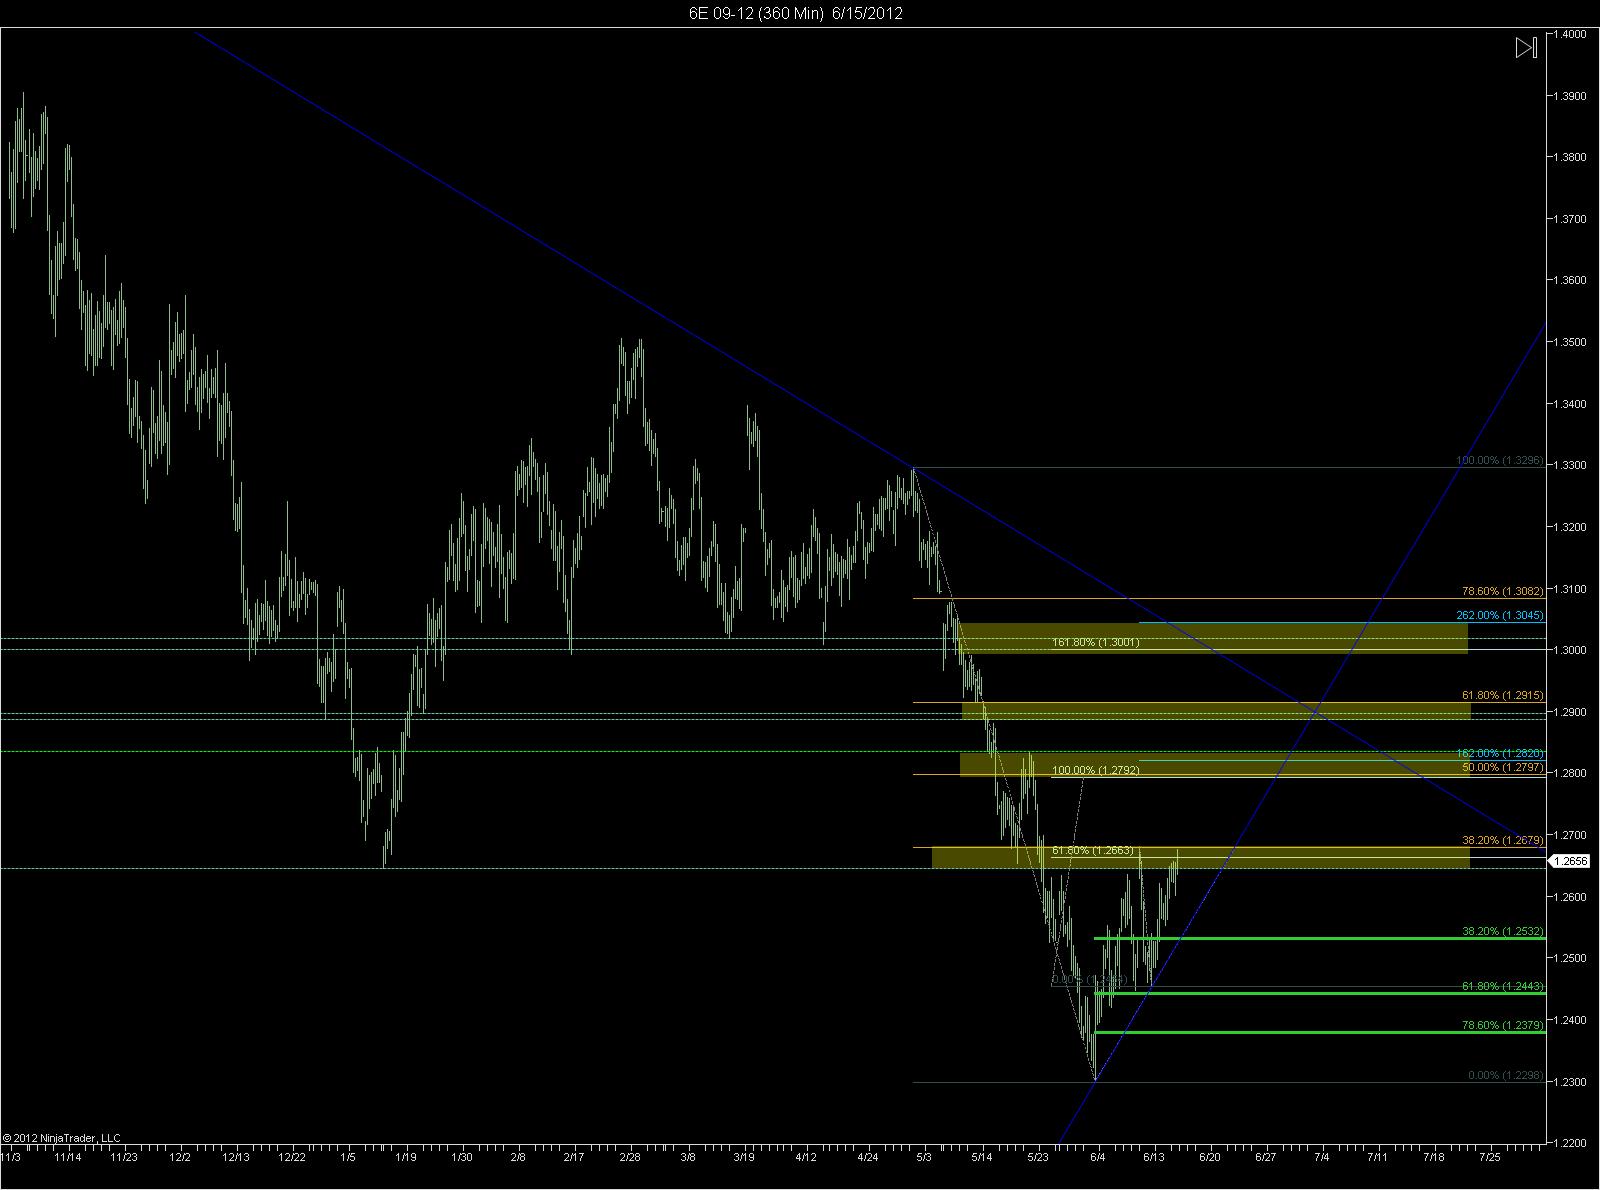Click the 6/13 date label

click(1154, 1157)
